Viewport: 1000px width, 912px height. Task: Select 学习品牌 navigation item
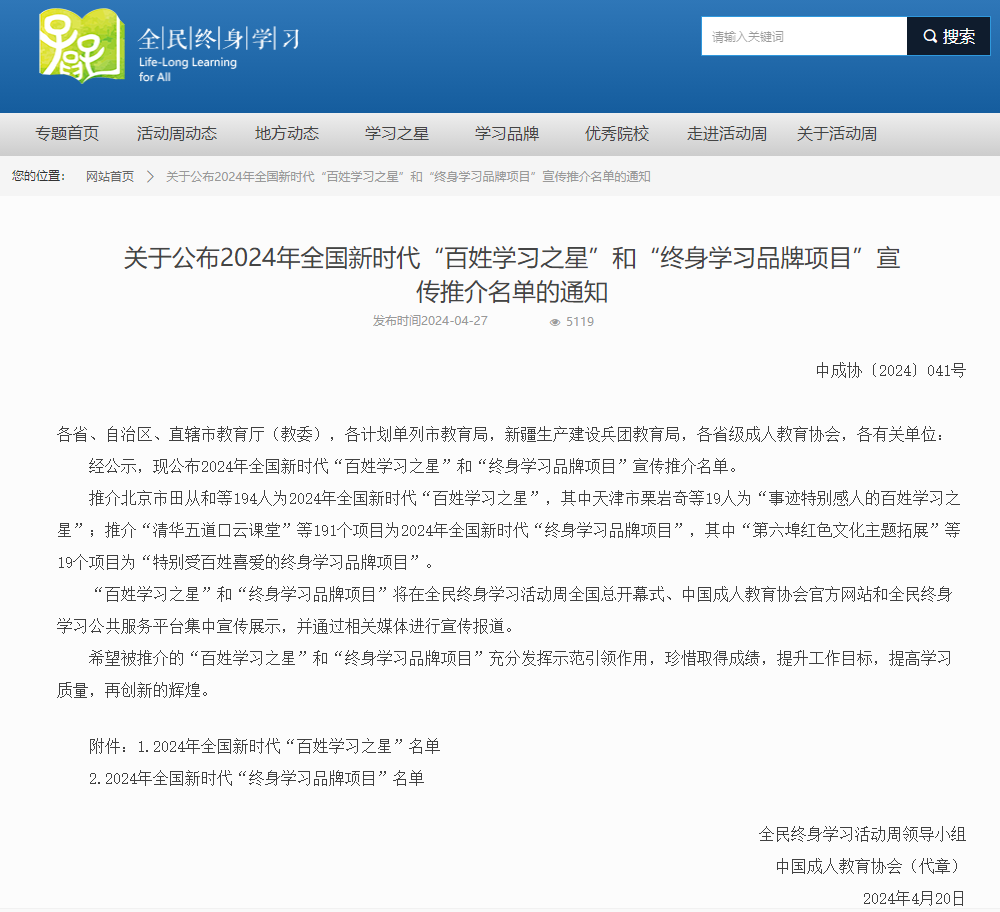(x=507, y=134)
